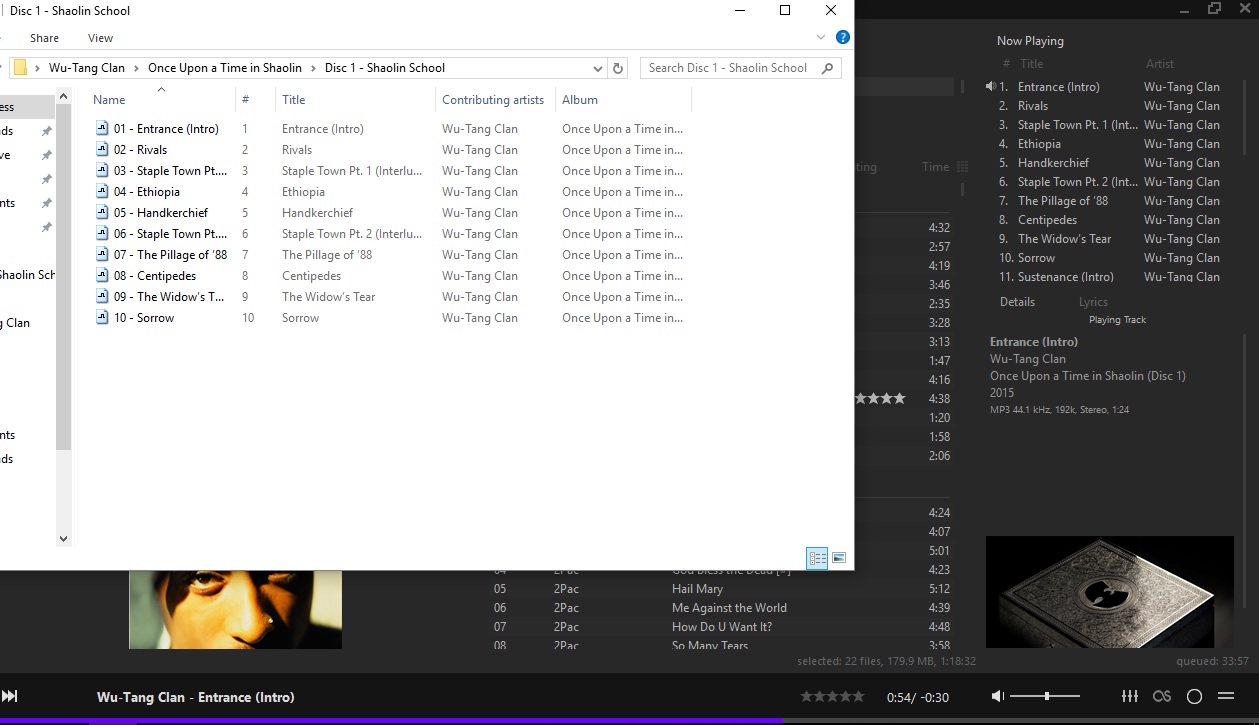Open the column chooser grid icon beside Time

pyautogui.click(x=963, y=167)
